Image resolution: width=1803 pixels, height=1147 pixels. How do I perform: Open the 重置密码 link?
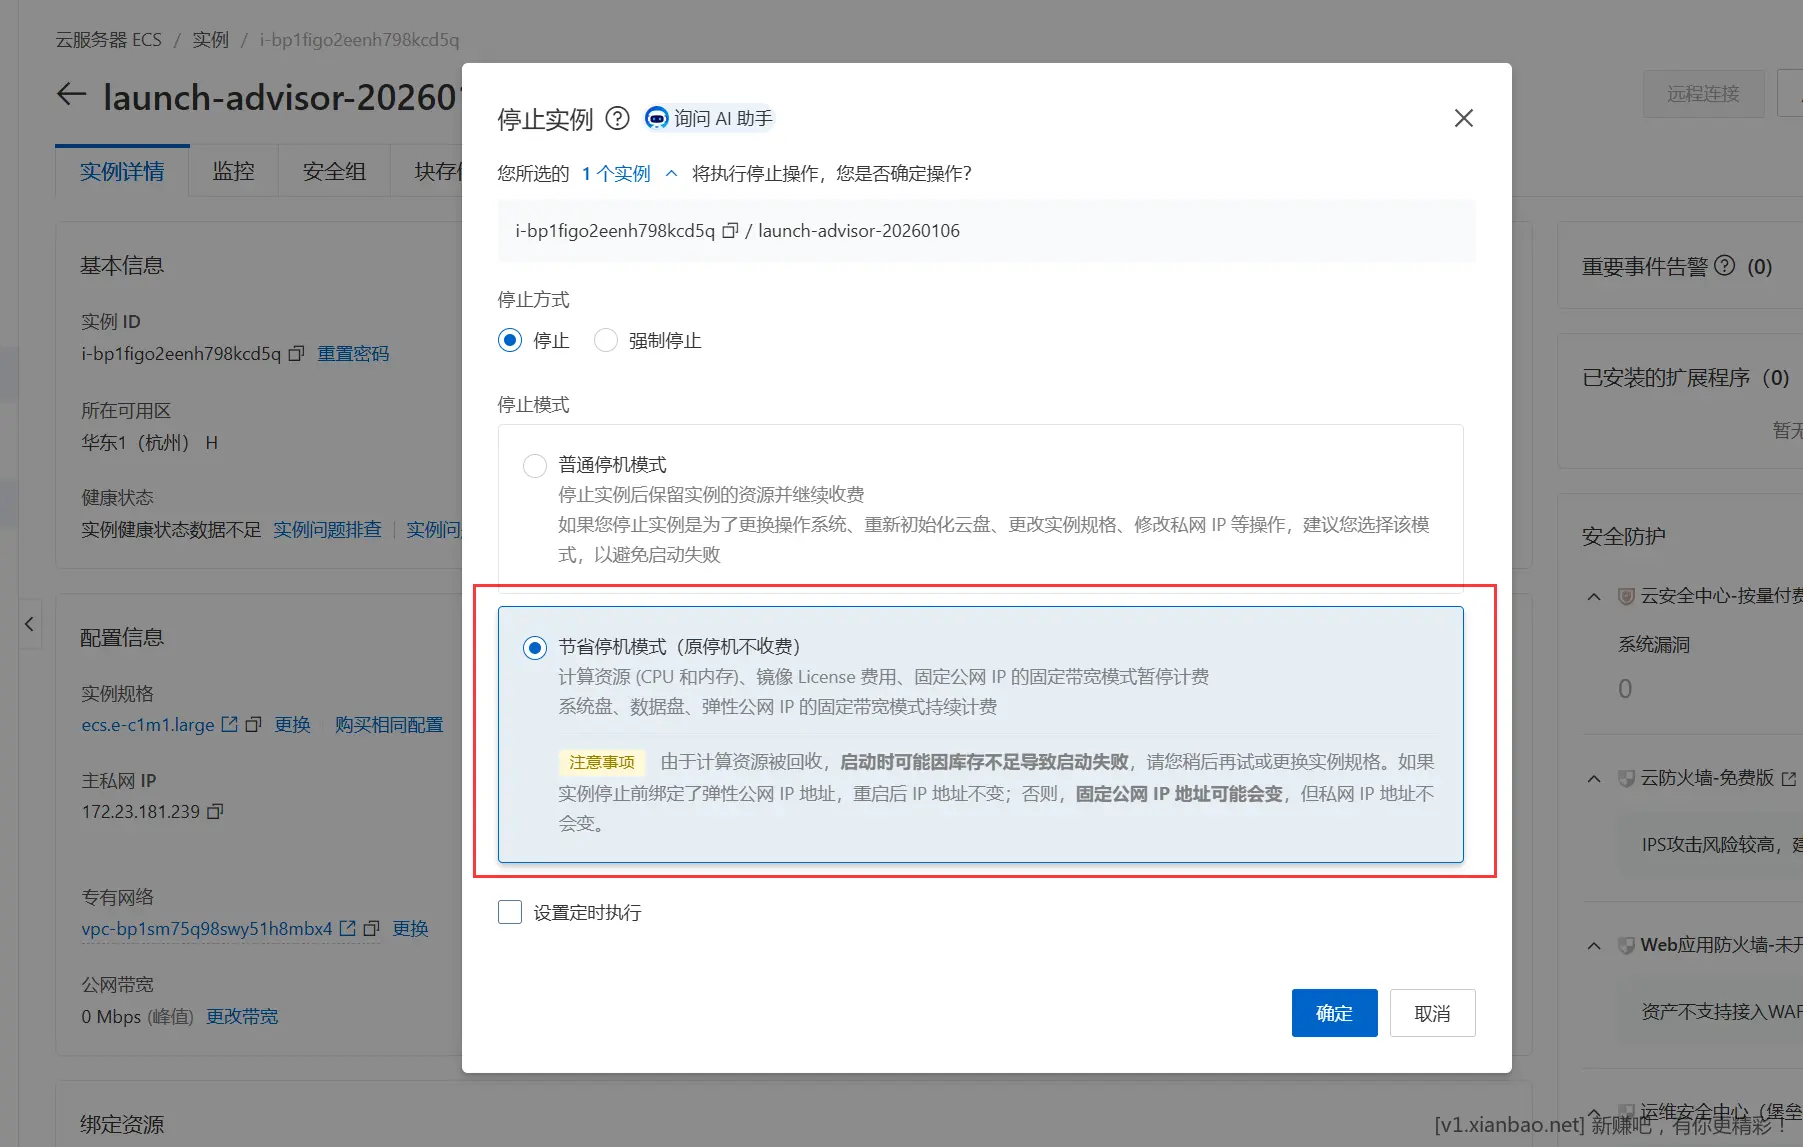[x=352, y=353]
